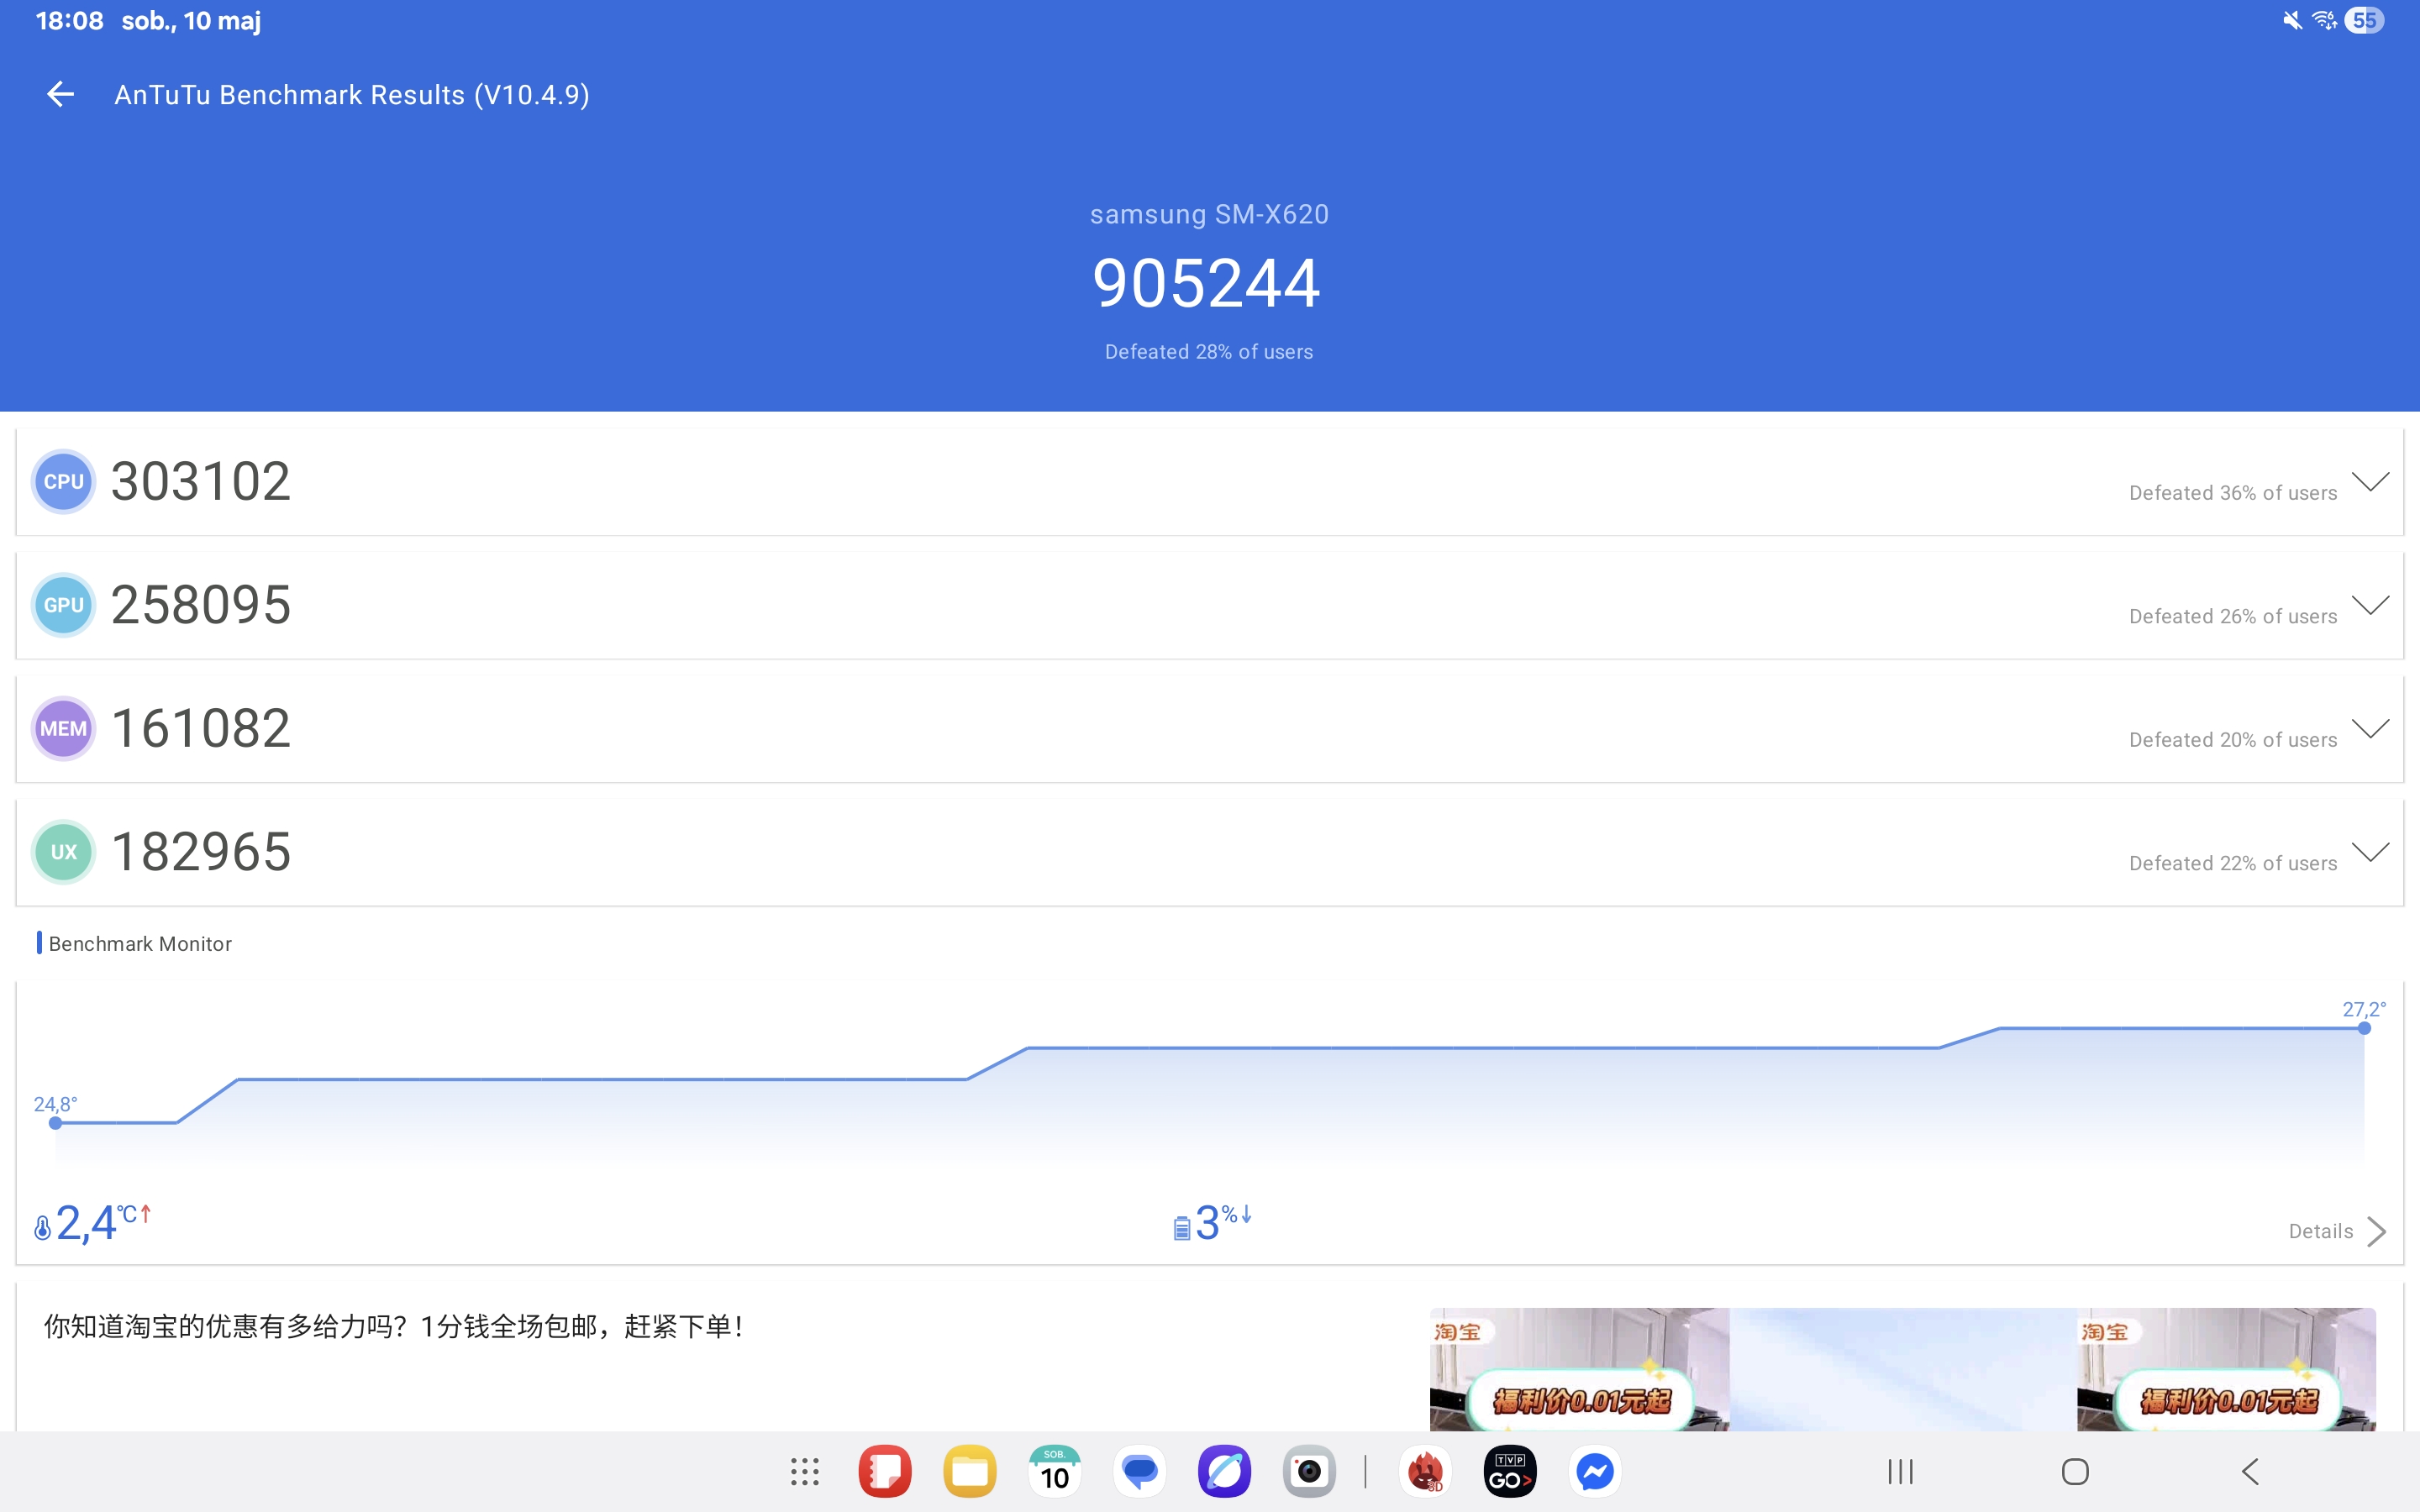Open the red notes app in taskbar
The width and height of the screenshot is (2420, 1512).
(885, 1471)
